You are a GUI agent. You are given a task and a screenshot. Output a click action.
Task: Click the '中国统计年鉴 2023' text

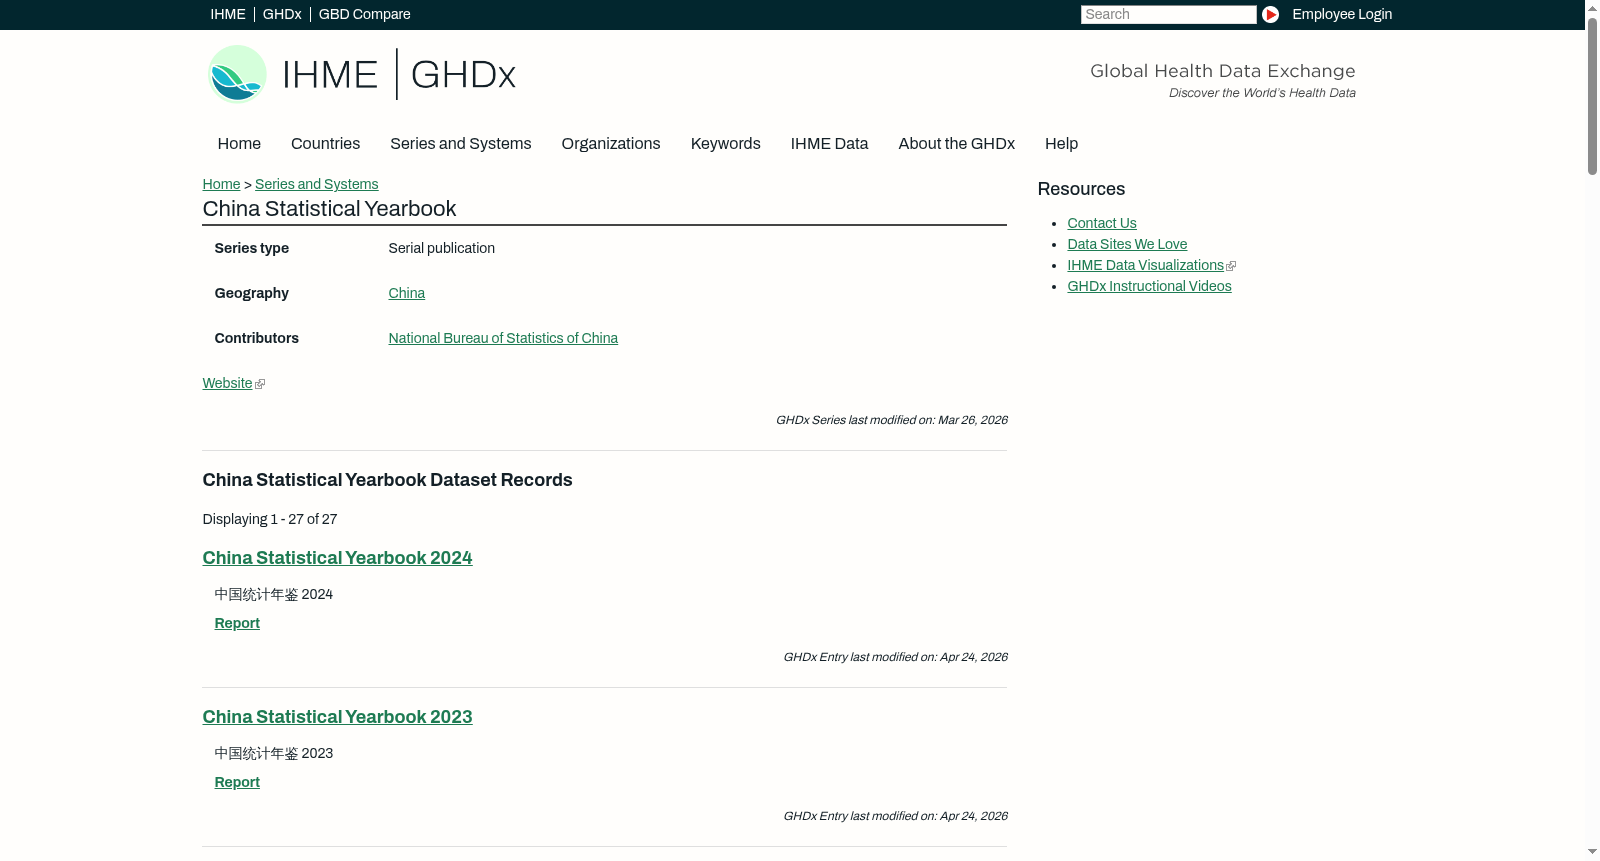tap(273, 753)
